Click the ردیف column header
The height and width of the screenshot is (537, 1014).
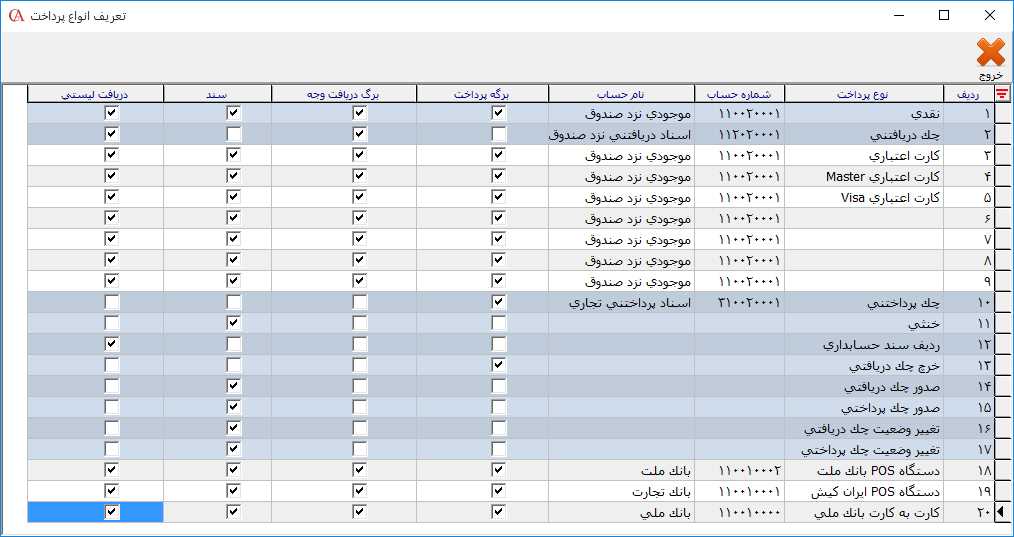(969, 94)
